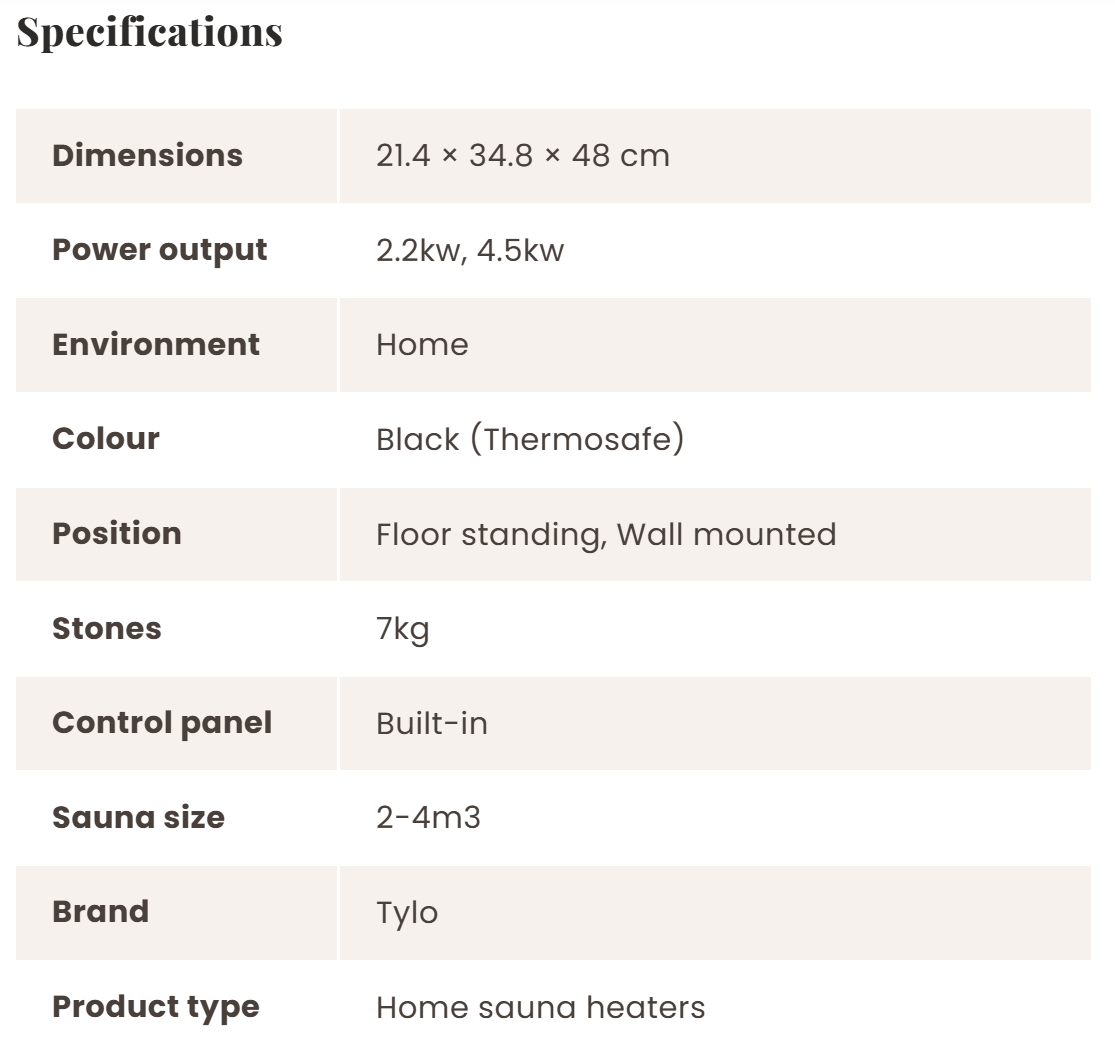Click the Colour row label
Screen dimensions: 1115x1057
105,439
